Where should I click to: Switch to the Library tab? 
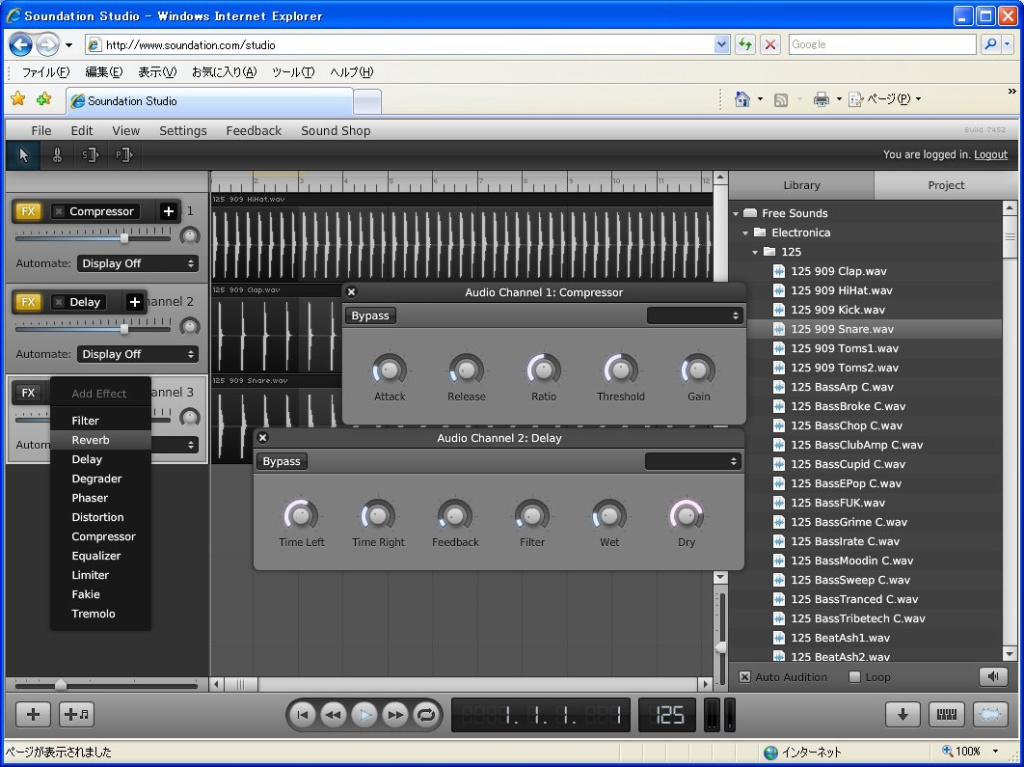pyautogui.click(x=801, y=186)
